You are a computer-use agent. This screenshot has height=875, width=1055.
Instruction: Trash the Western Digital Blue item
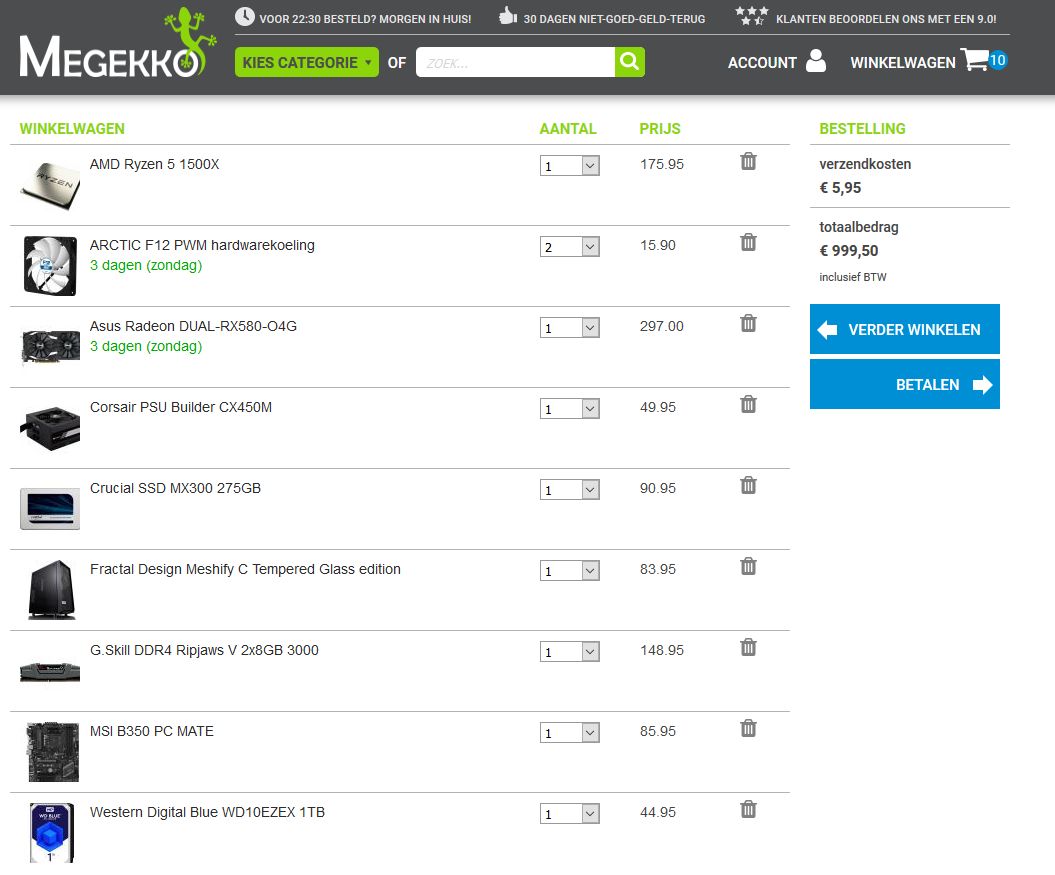tap(748, 809)
